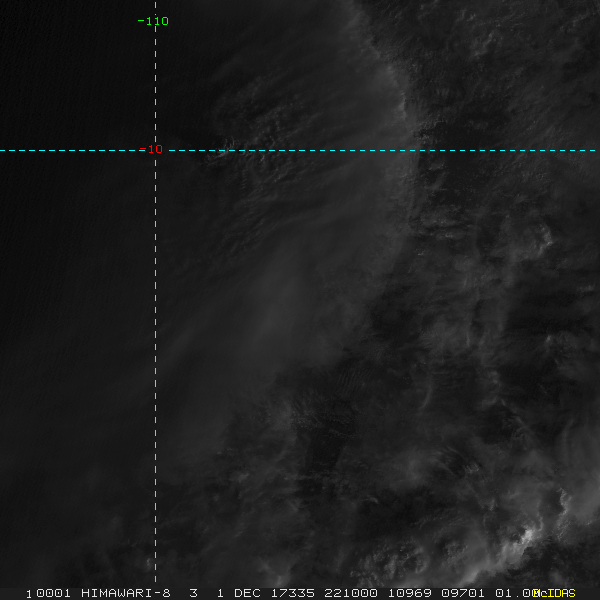Image resolution: width=600 pixels, height=600 pixels.
Task: Click the 0001 frame value
Action: pyautogui.click(x=54, y=593)
